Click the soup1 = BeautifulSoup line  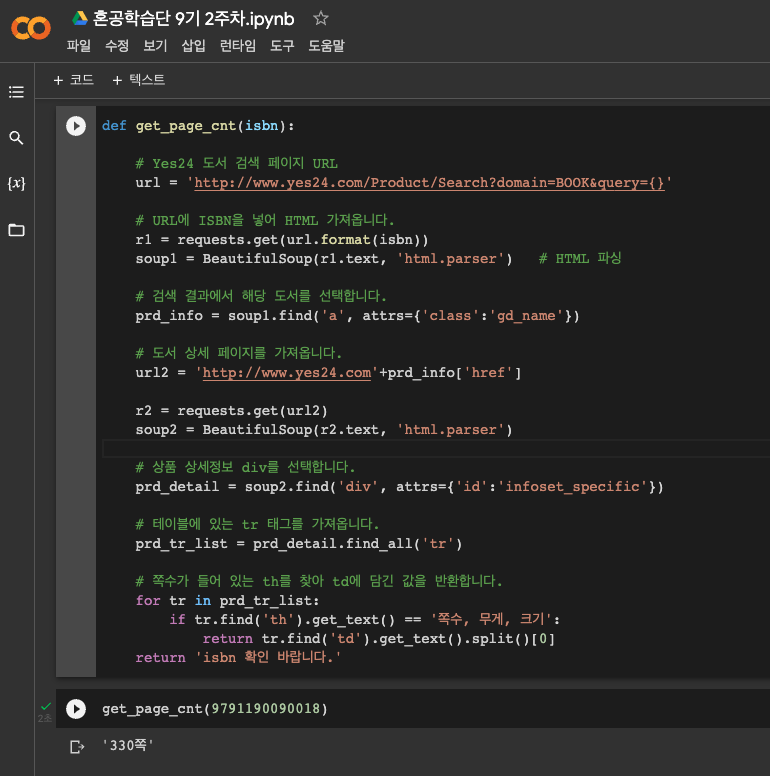pyautogui.click(x=324, y=258)
